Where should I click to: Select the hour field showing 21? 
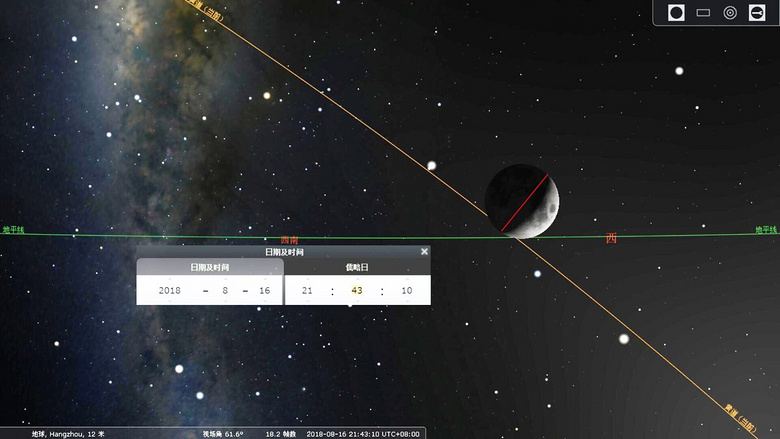coord(307,290)
